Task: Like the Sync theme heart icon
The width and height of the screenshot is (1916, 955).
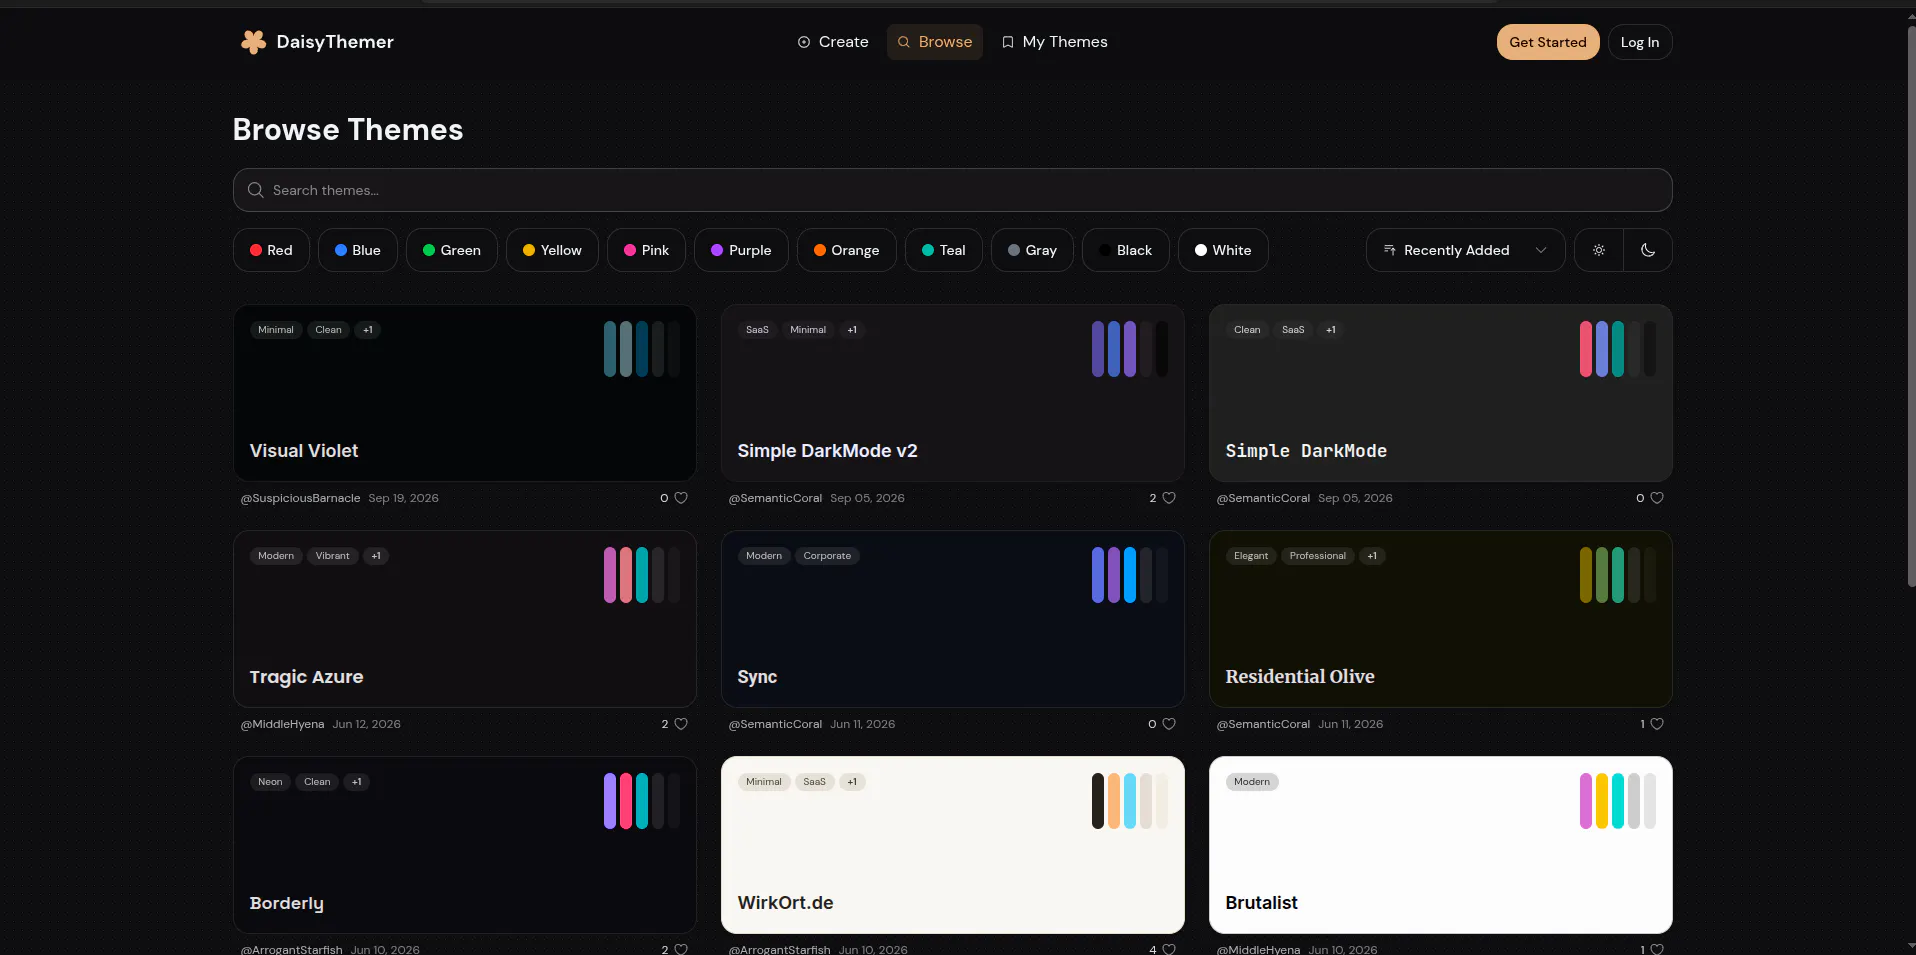Action: (1169, 724)
